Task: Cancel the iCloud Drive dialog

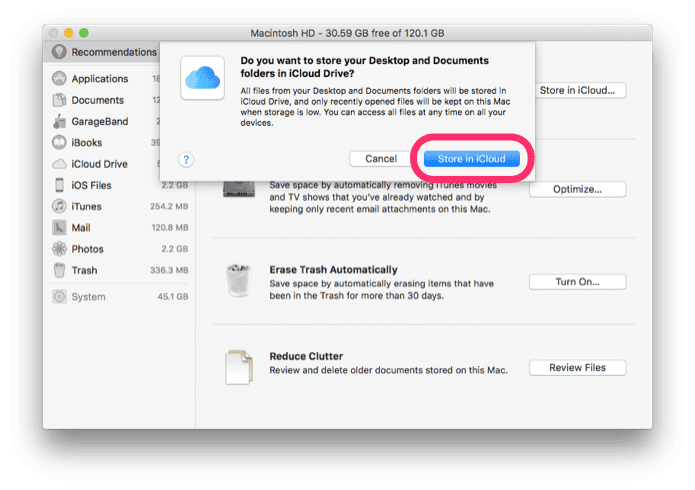Action: (x=381, y=159)
